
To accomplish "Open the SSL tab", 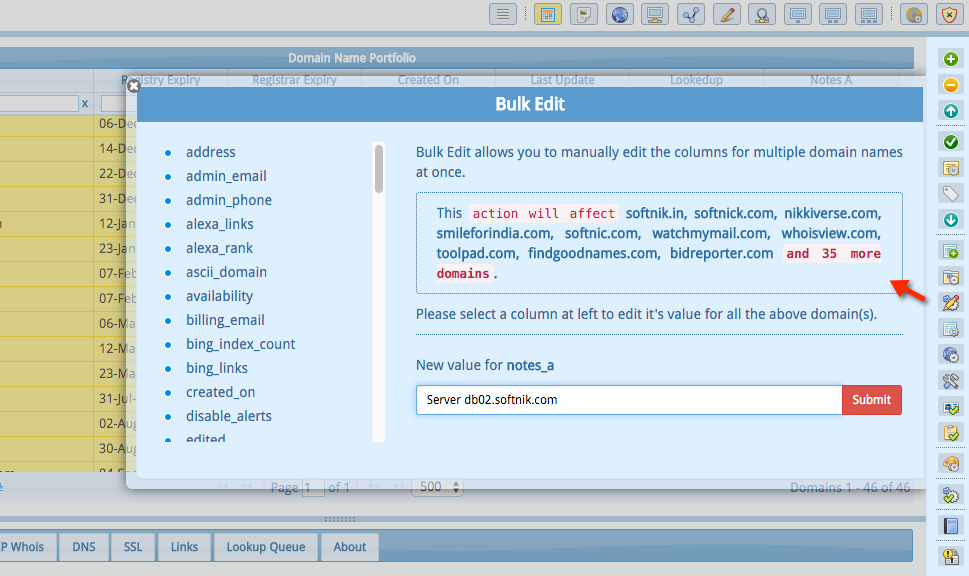I will (133, 547).
